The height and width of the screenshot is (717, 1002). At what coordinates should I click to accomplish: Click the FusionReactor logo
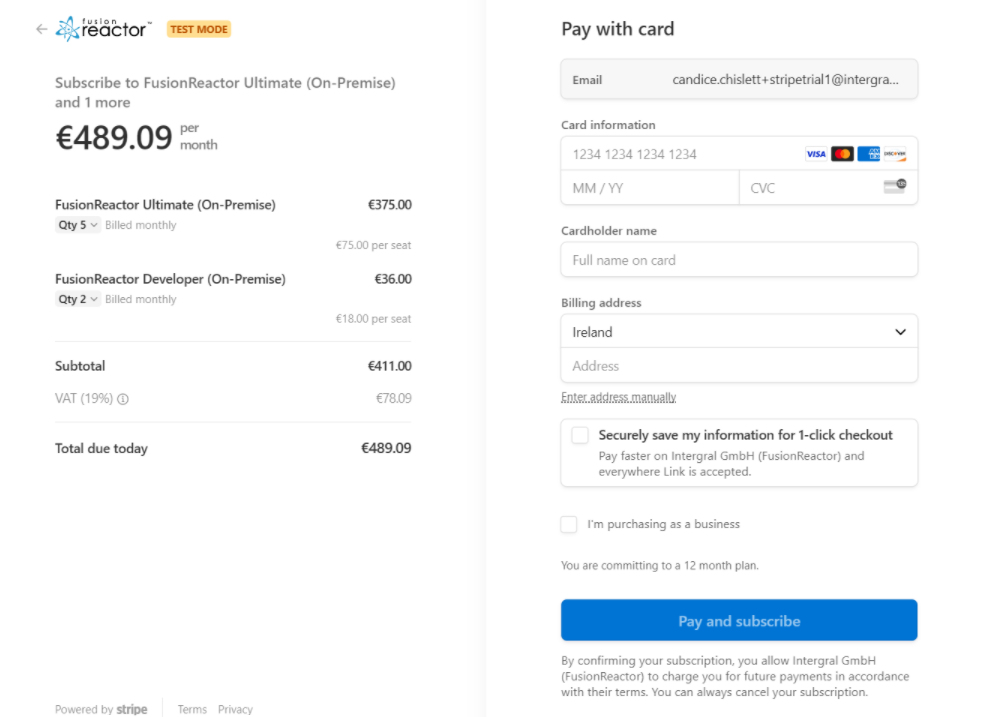[x=104, y=29]
